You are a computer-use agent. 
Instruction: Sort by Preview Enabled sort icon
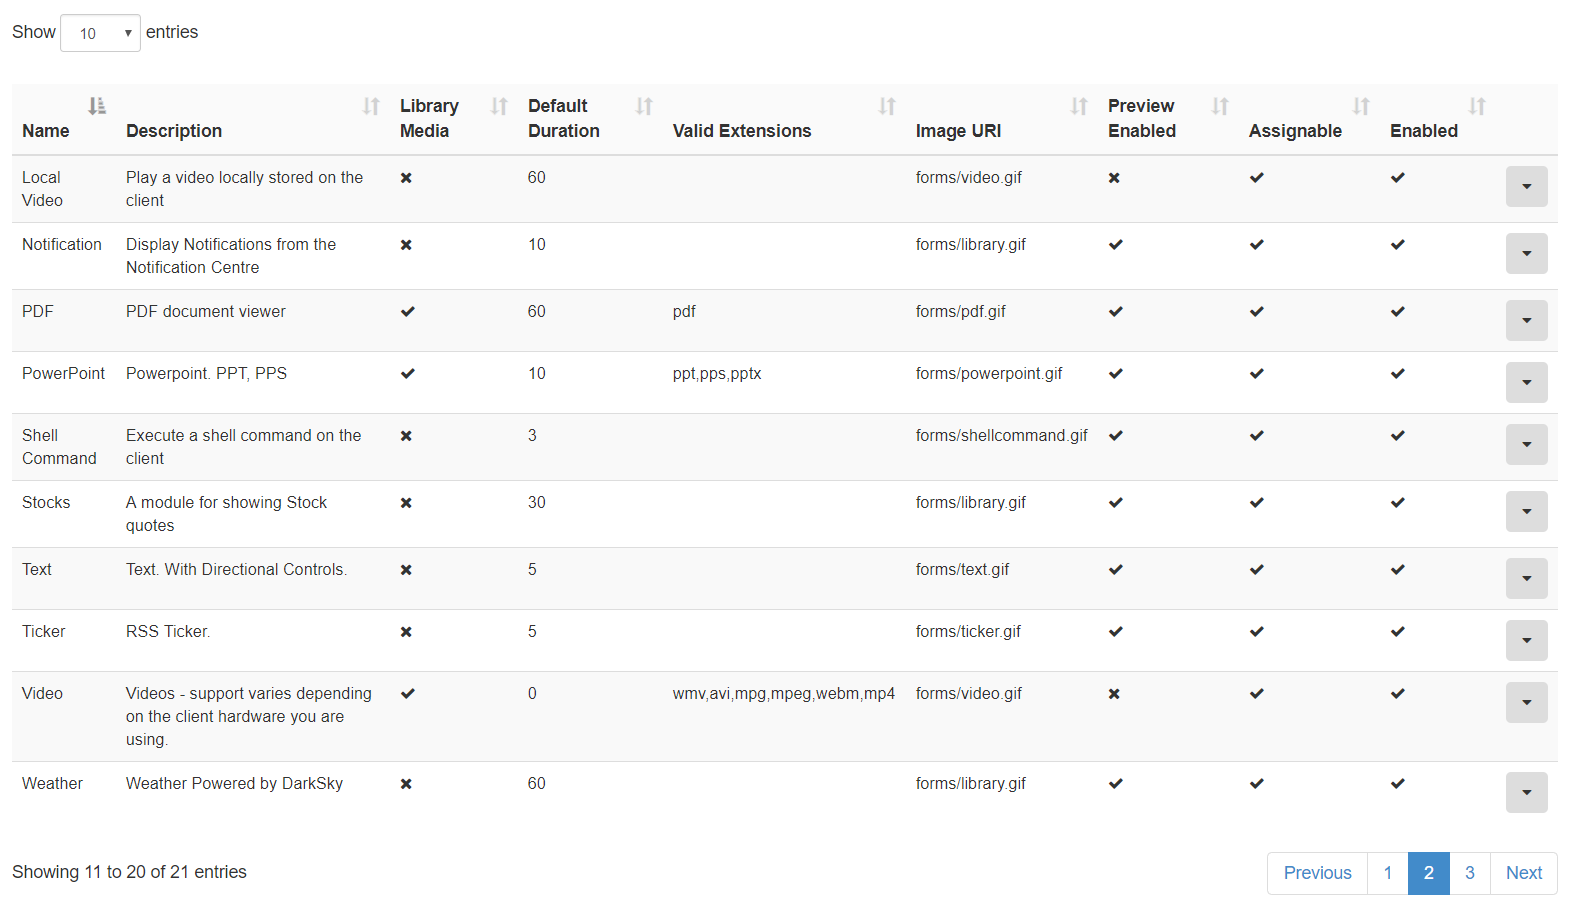pos(1220,106)
